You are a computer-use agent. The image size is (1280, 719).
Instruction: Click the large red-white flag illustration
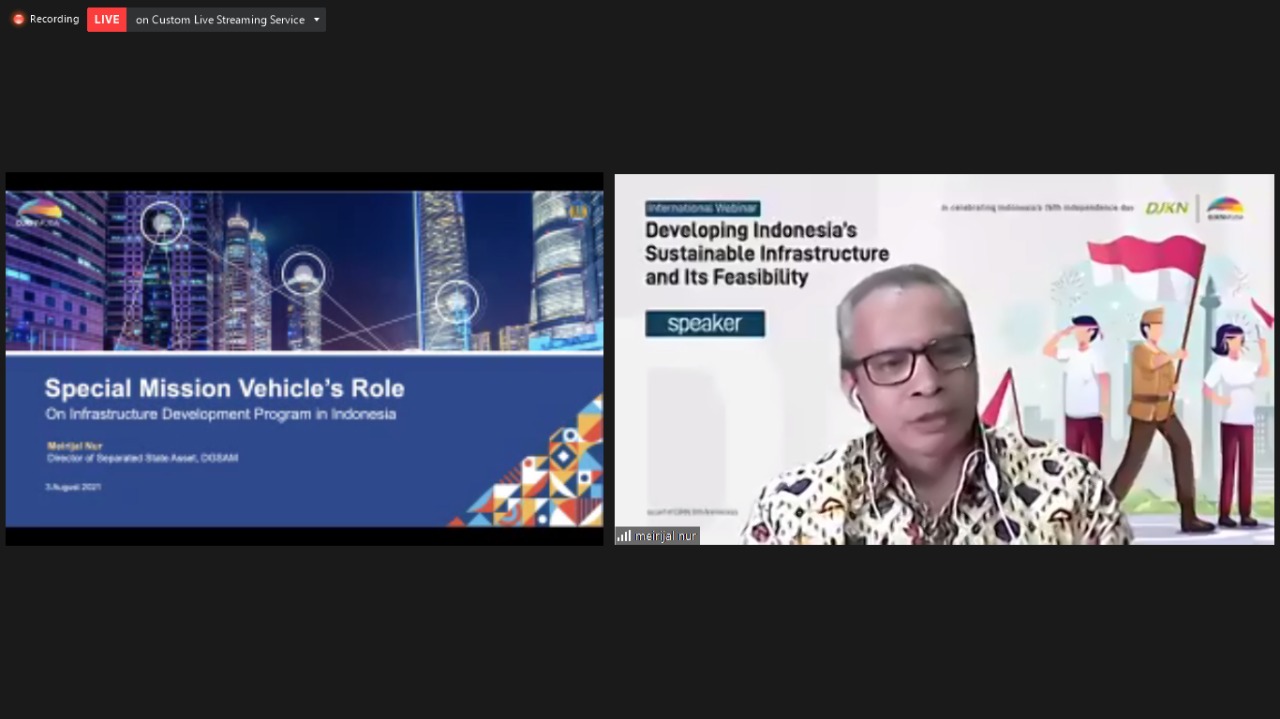pyautogui.click(x=1148, y=260)
